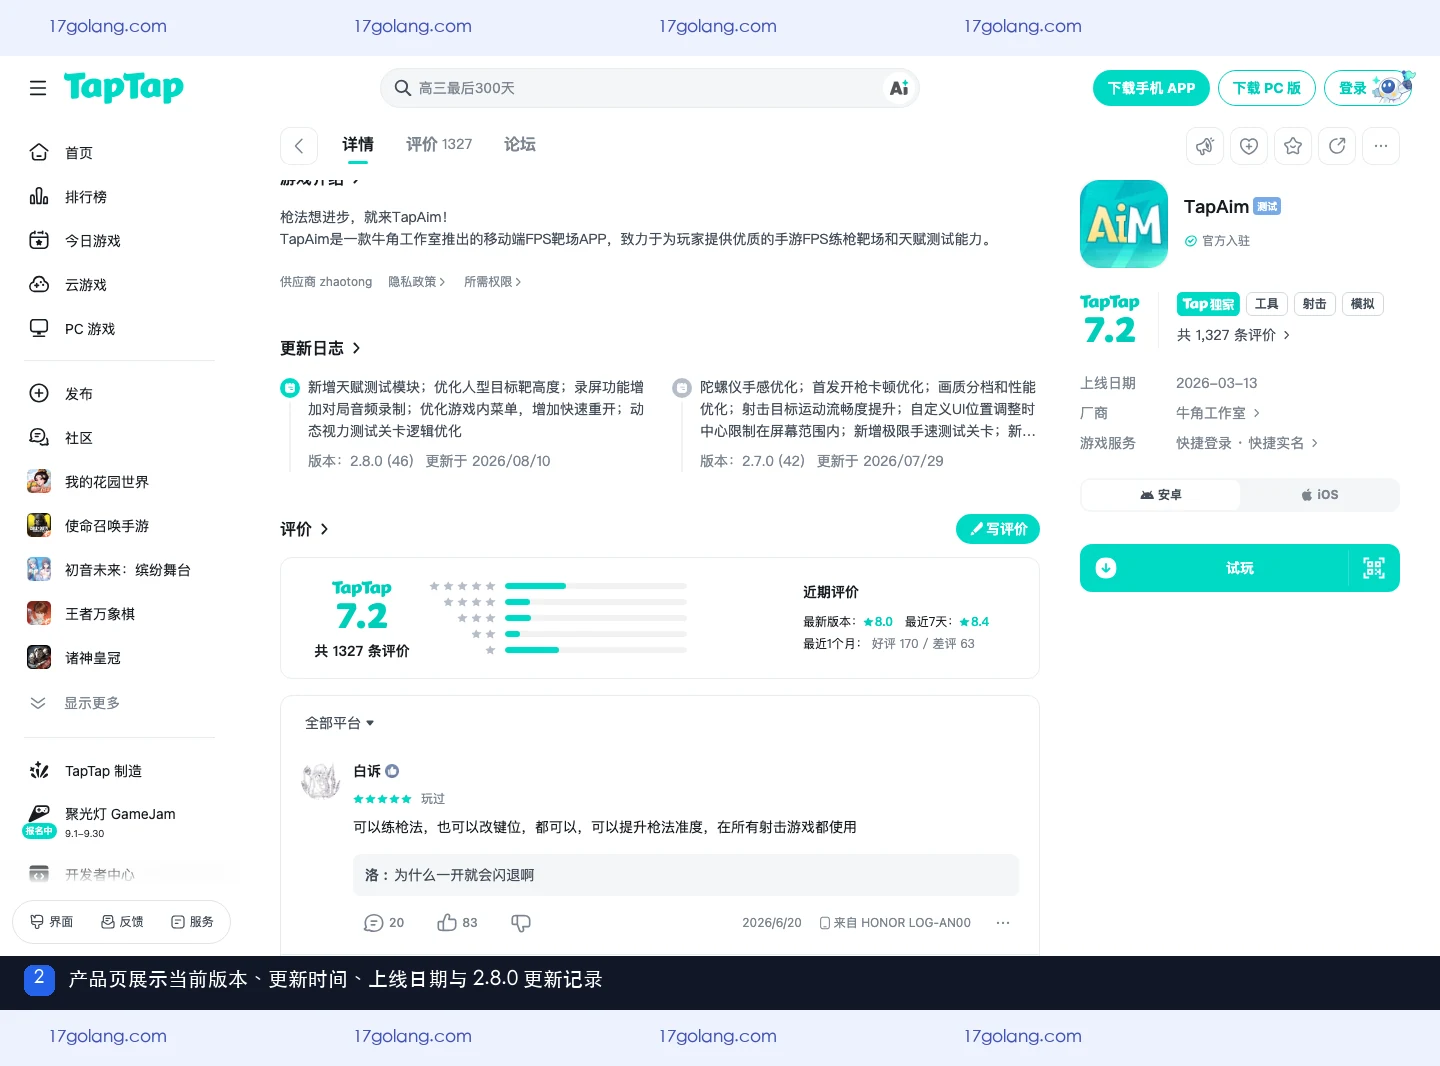Click the green 试玩 button

(1240, 568)
